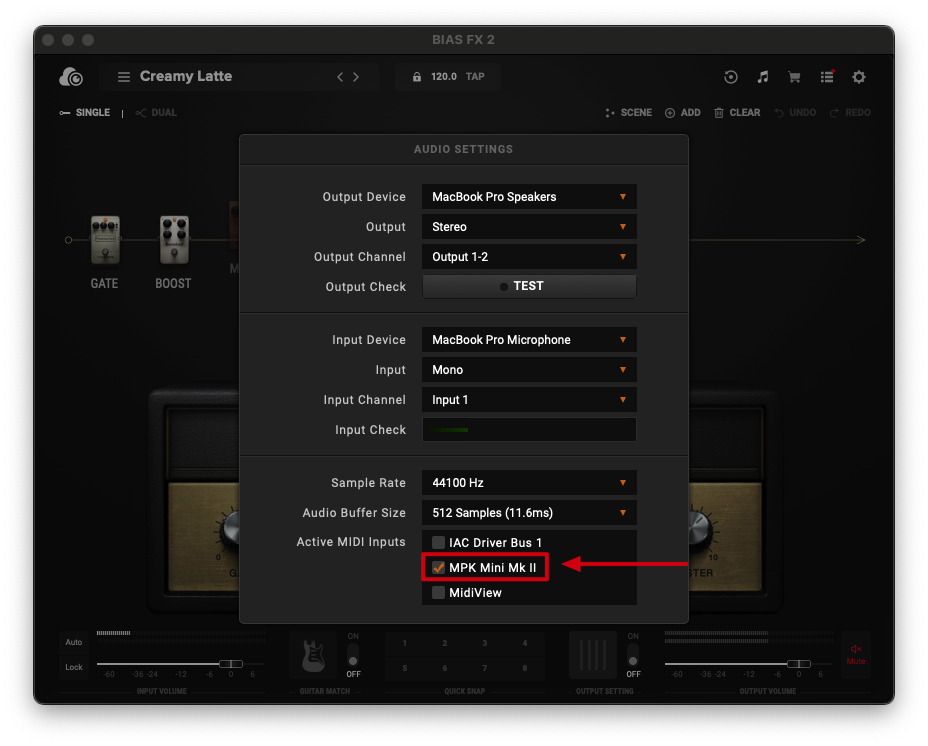The image size is (928, 746).
Task: Click the TAP tempo button
Action: 475,76
